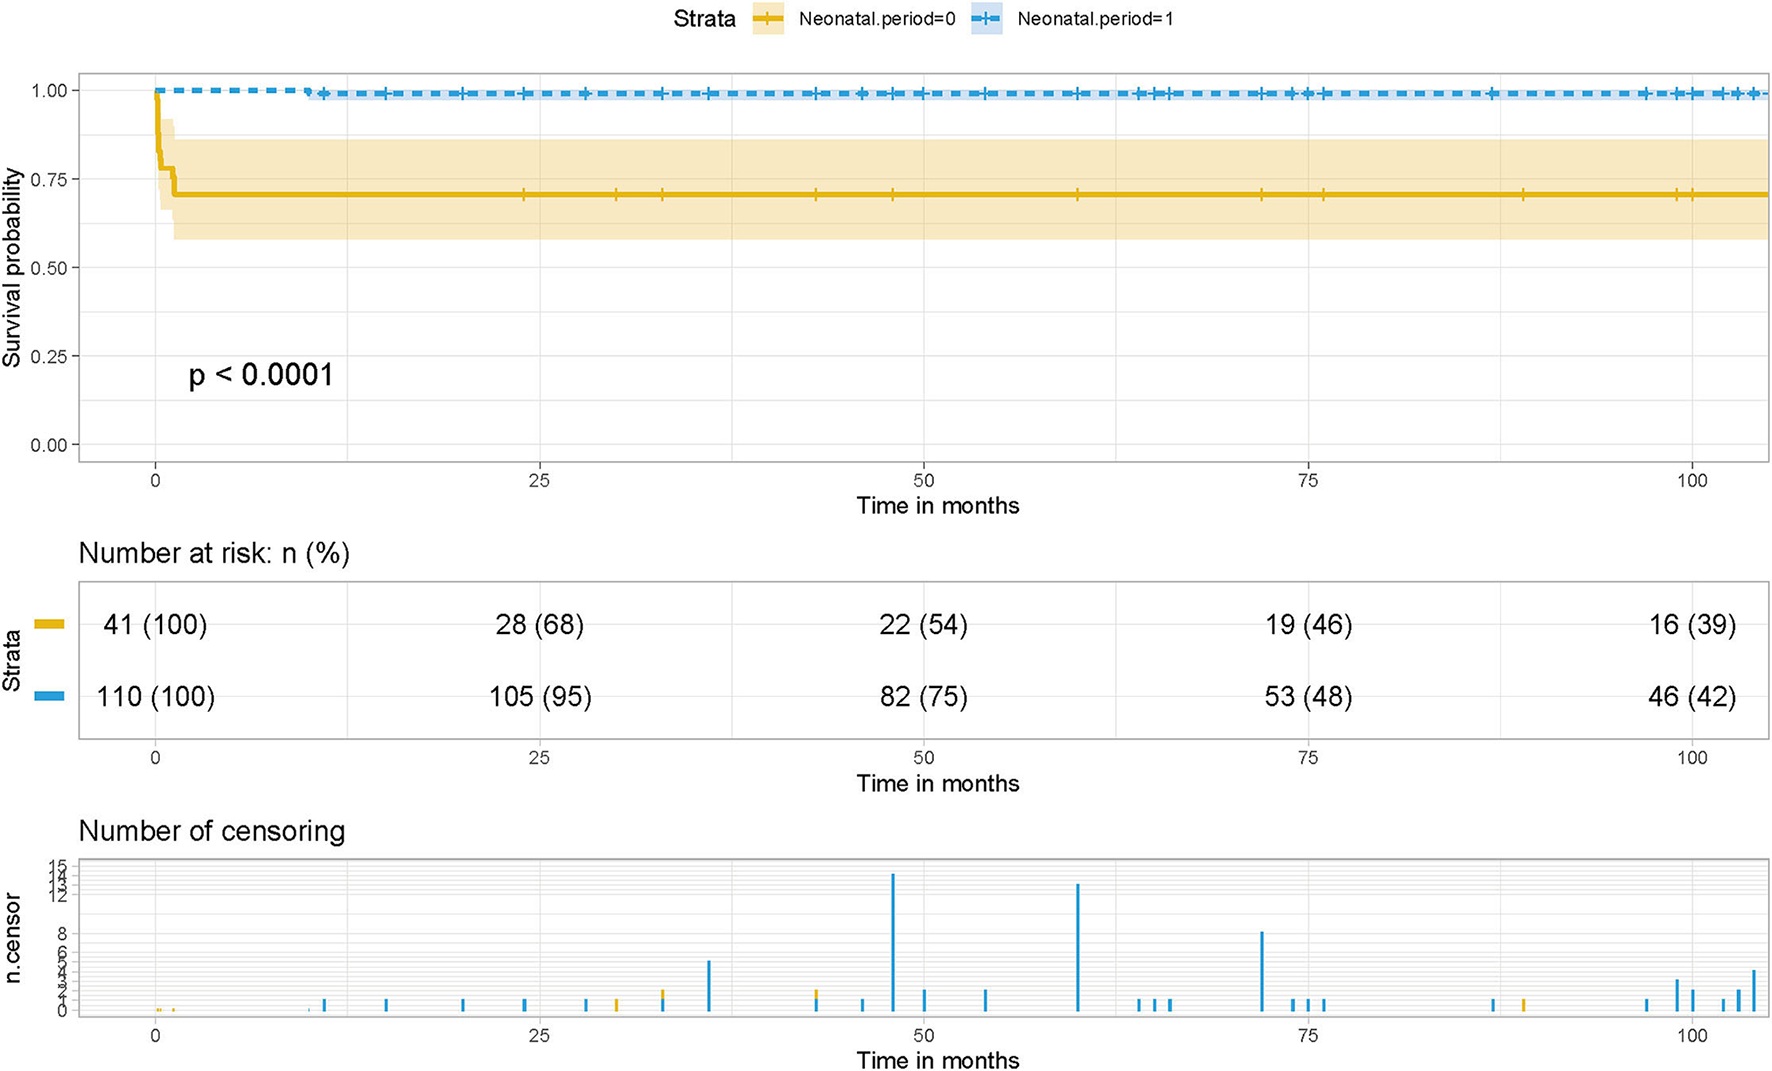Screen dimensions: 1772x1071
Task: Click the 53 (48) number at risk entry
Action: pos(1308,697)
